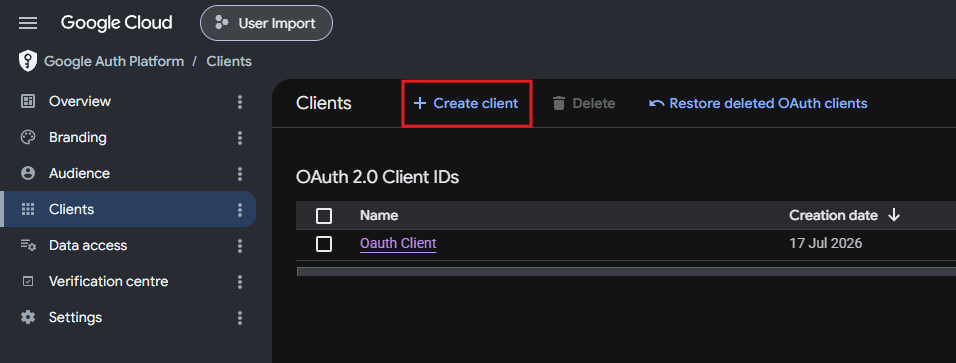956x363 pixels.
Task: Click the Data access list-gear icon
Action: (x=28, y=245)
